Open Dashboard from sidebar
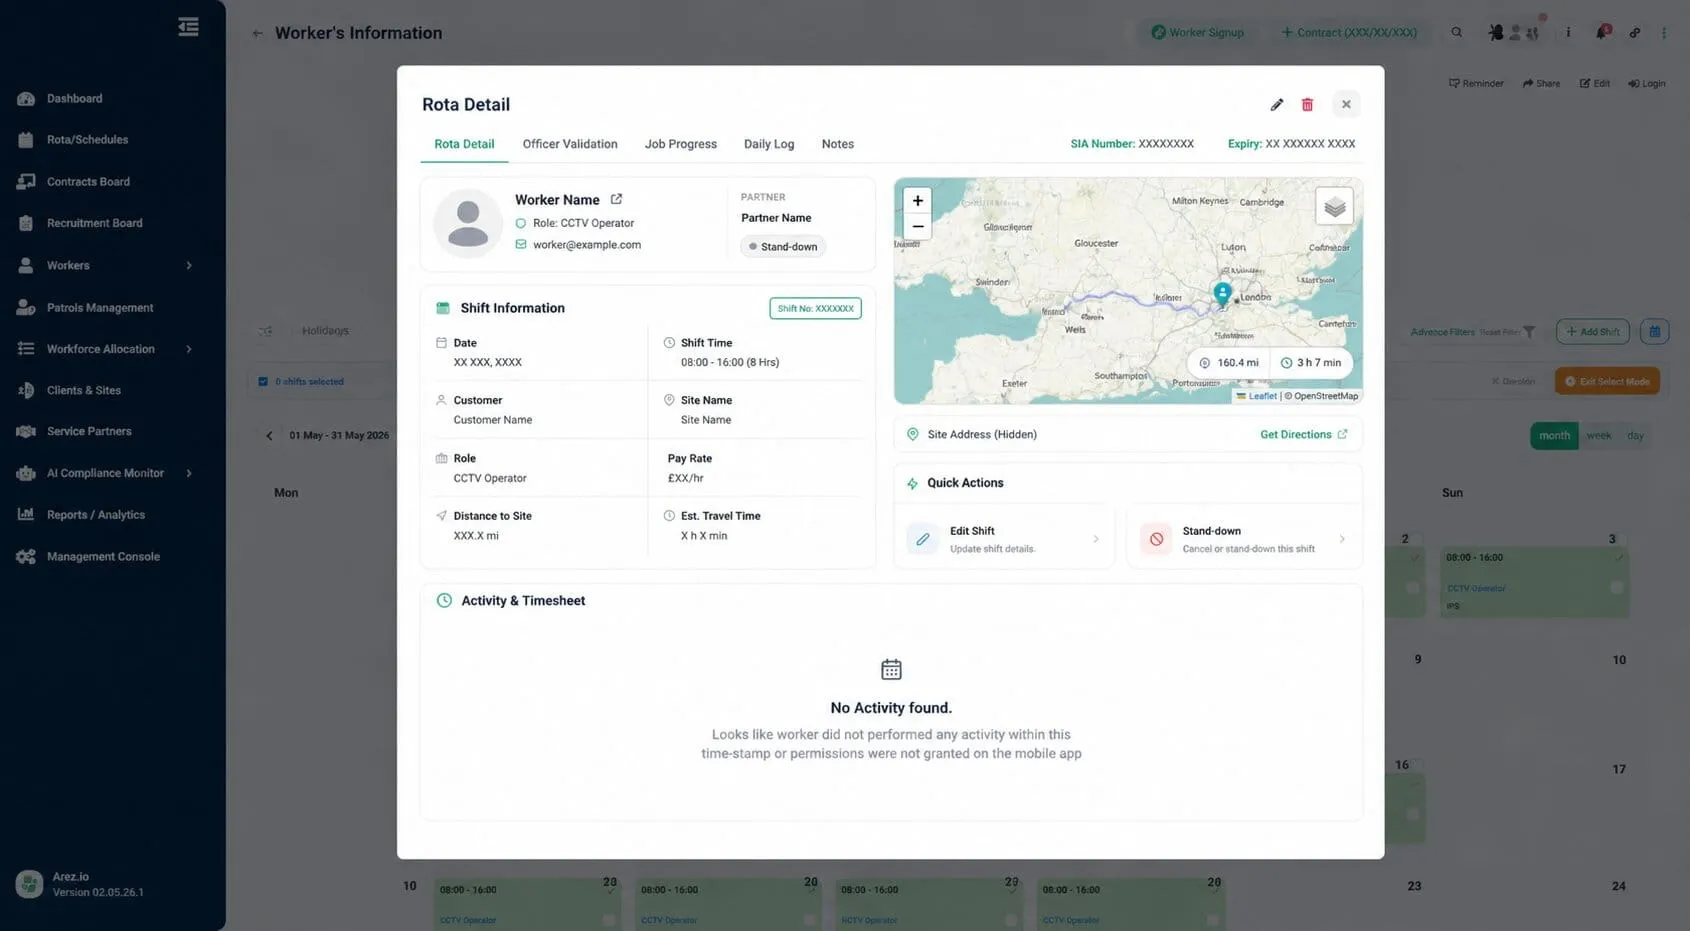 tap(74, 98)
